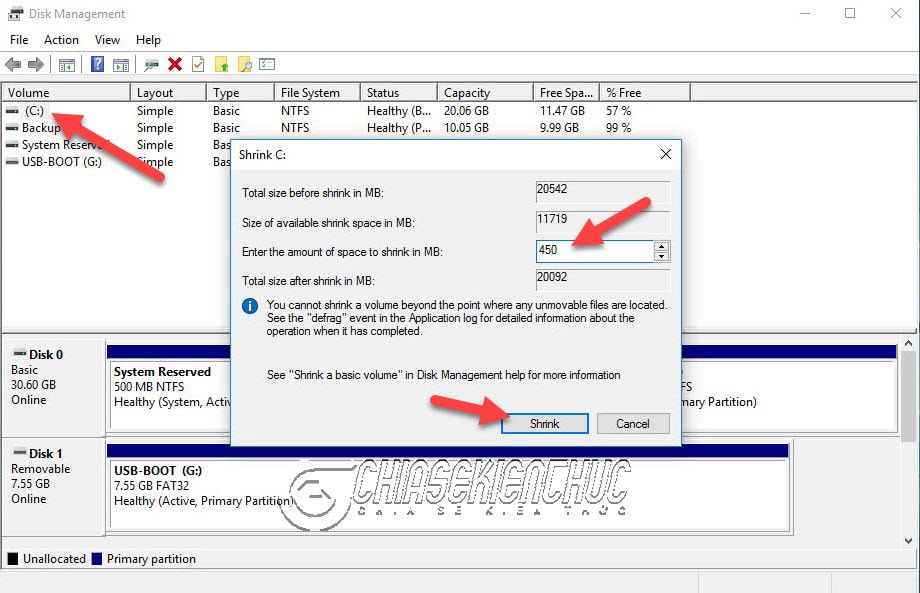Click Show/Hide Console Tree toolbar icon
The height and width of the screenshot is (593, 920).
[x=67, y=65]
